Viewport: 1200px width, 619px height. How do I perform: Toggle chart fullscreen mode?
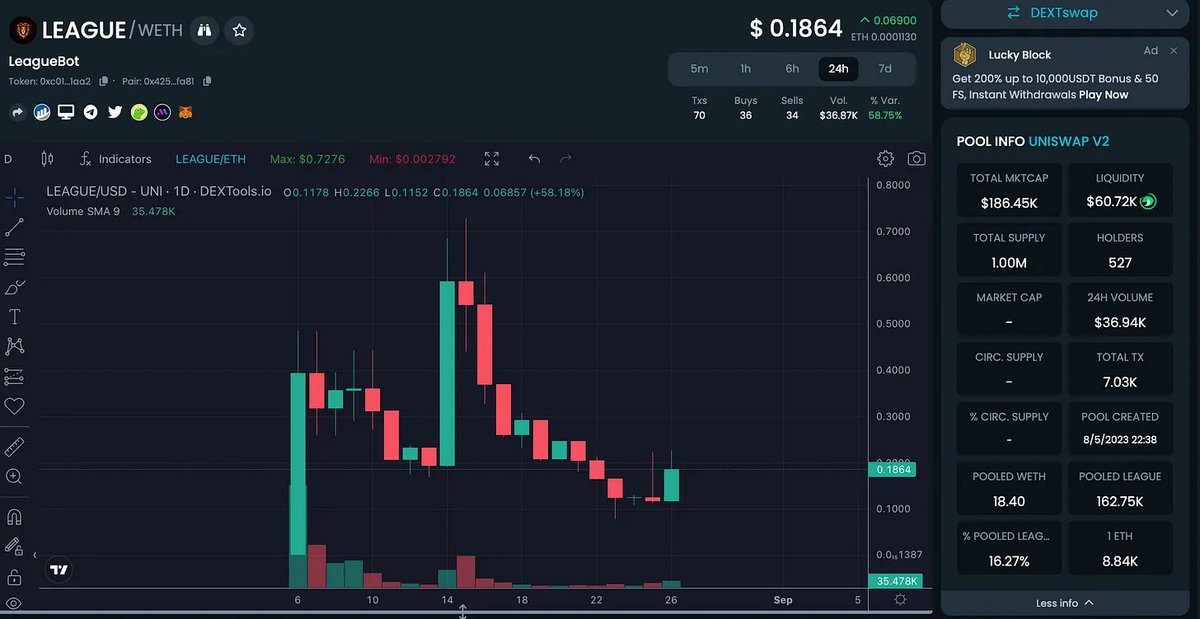491,159
